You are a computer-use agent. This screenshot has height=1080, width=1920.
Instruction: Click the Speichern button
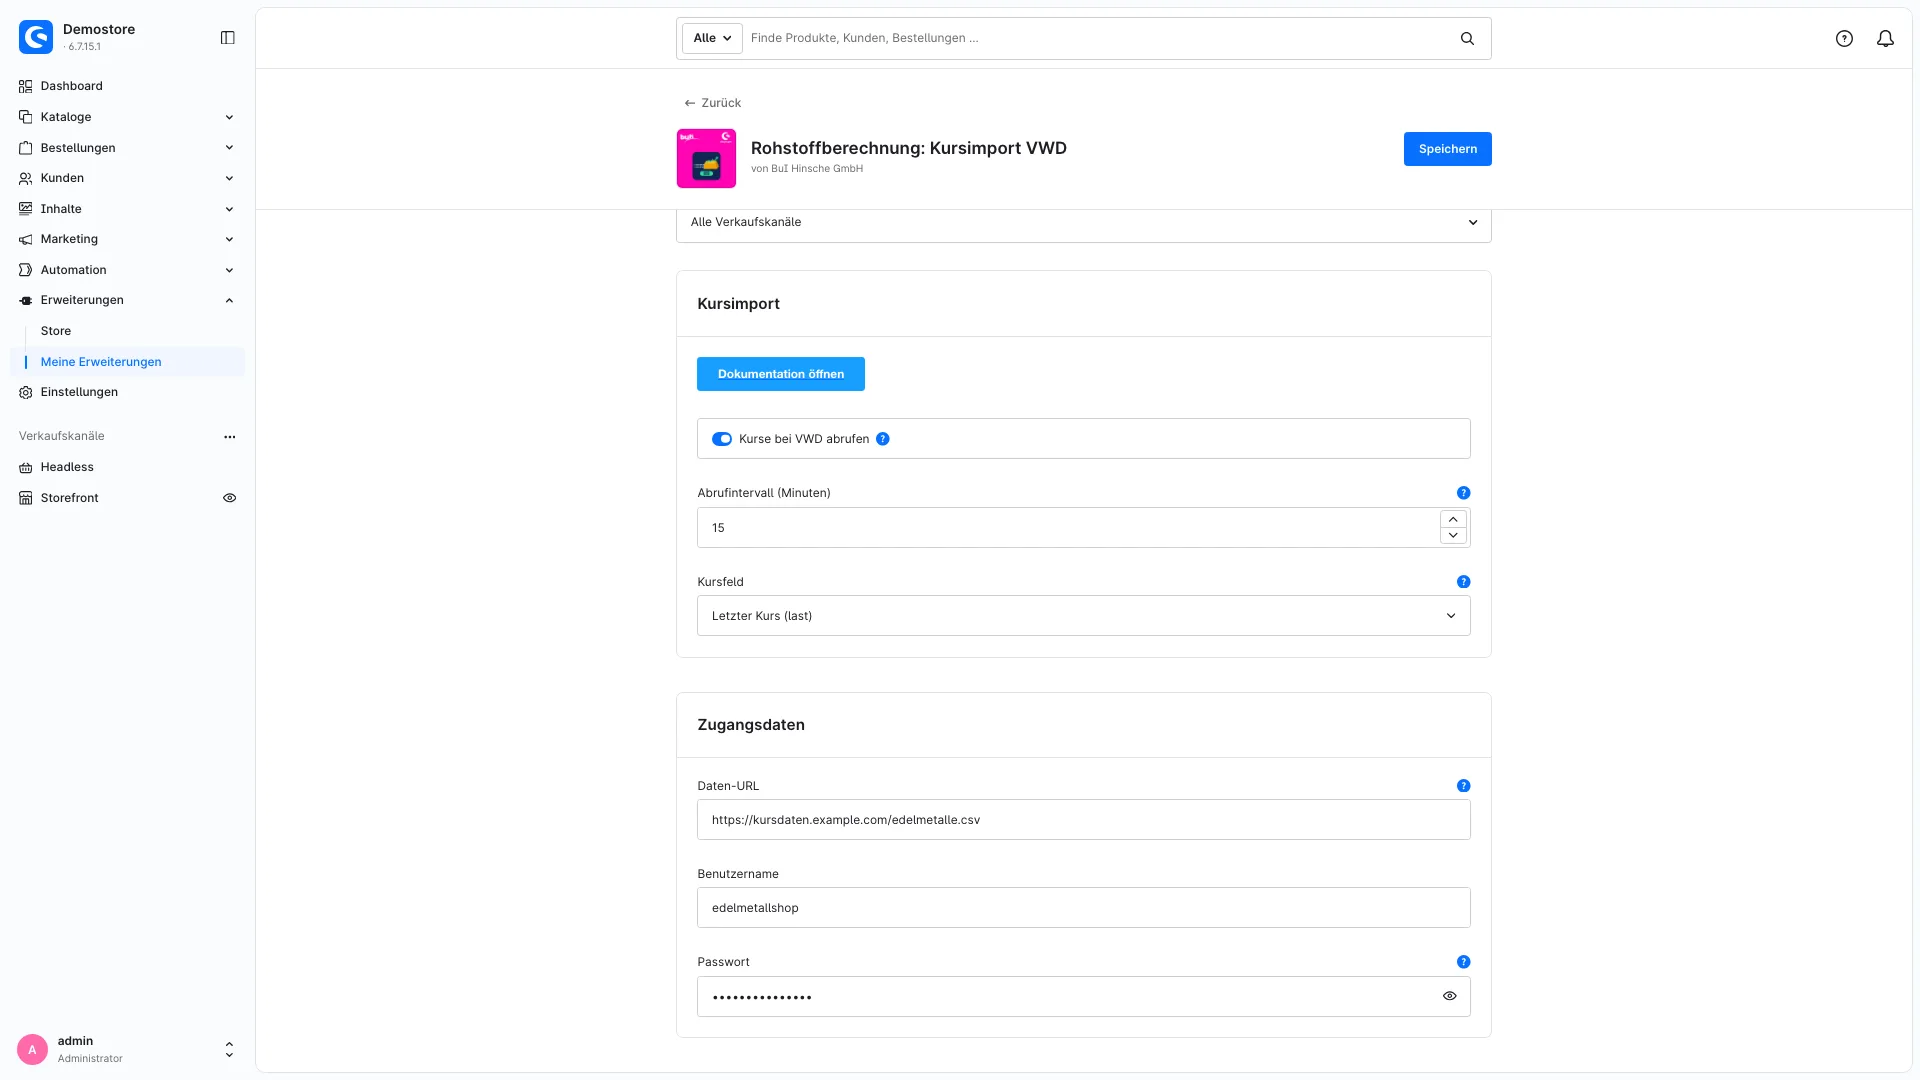(1447, 149)
